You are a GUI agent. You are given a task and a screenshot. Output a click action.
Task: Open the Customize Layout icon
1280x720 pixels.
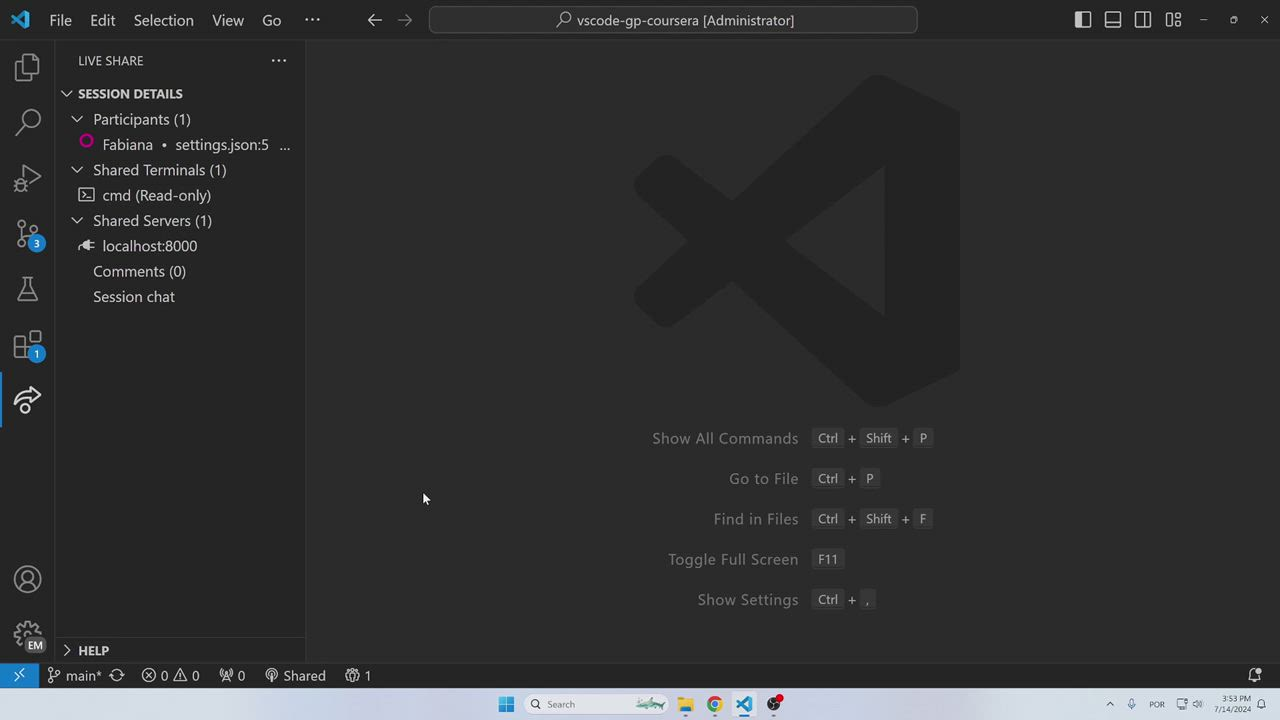click(1173, 20)
